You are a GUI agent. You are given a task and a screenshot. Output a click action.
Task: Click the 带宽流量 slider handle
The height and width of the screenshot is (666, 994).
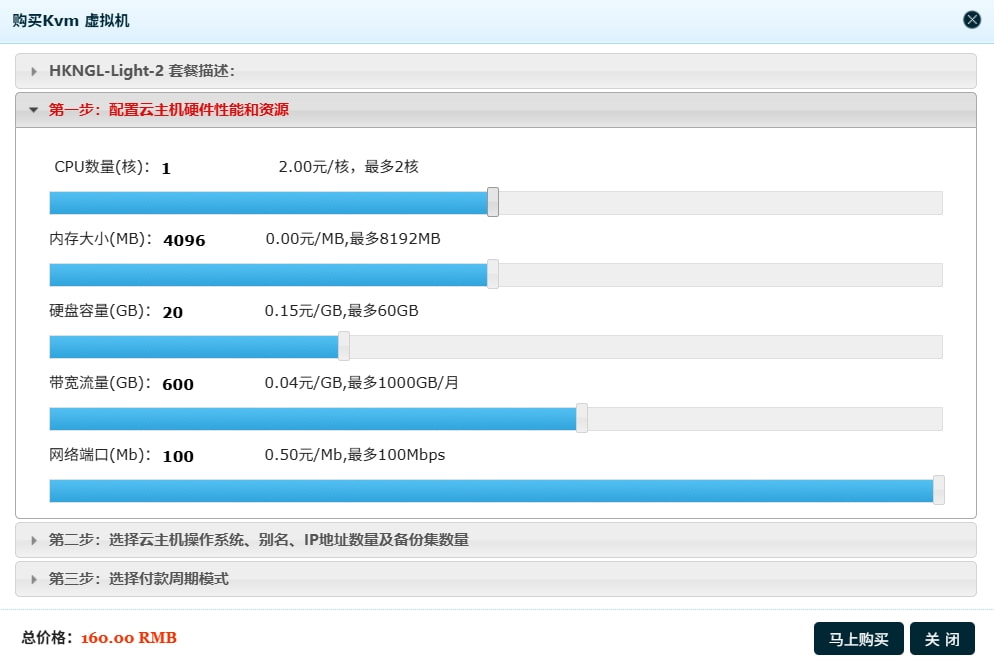[582, 418]
